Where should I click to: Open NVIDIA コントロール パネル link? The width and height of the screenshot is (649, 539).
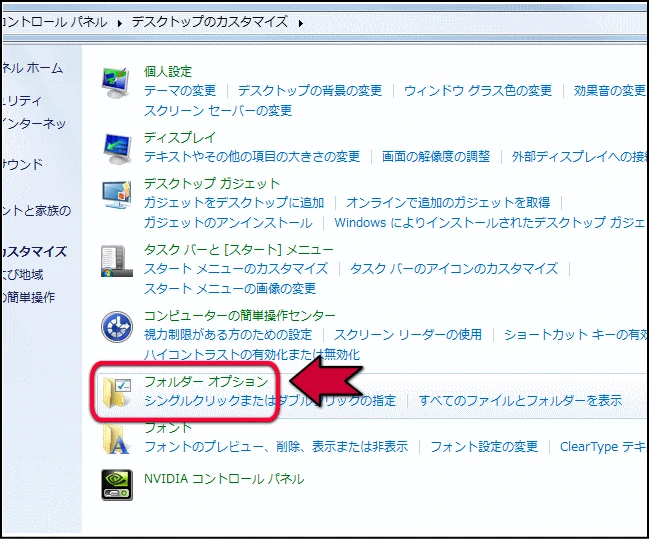click(x=224, y=479)
